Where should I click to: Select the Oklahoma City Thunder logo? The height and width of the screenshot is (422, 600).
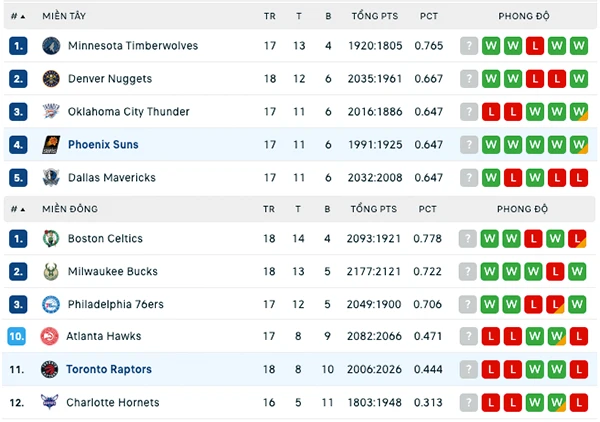[x=51, y=112]
